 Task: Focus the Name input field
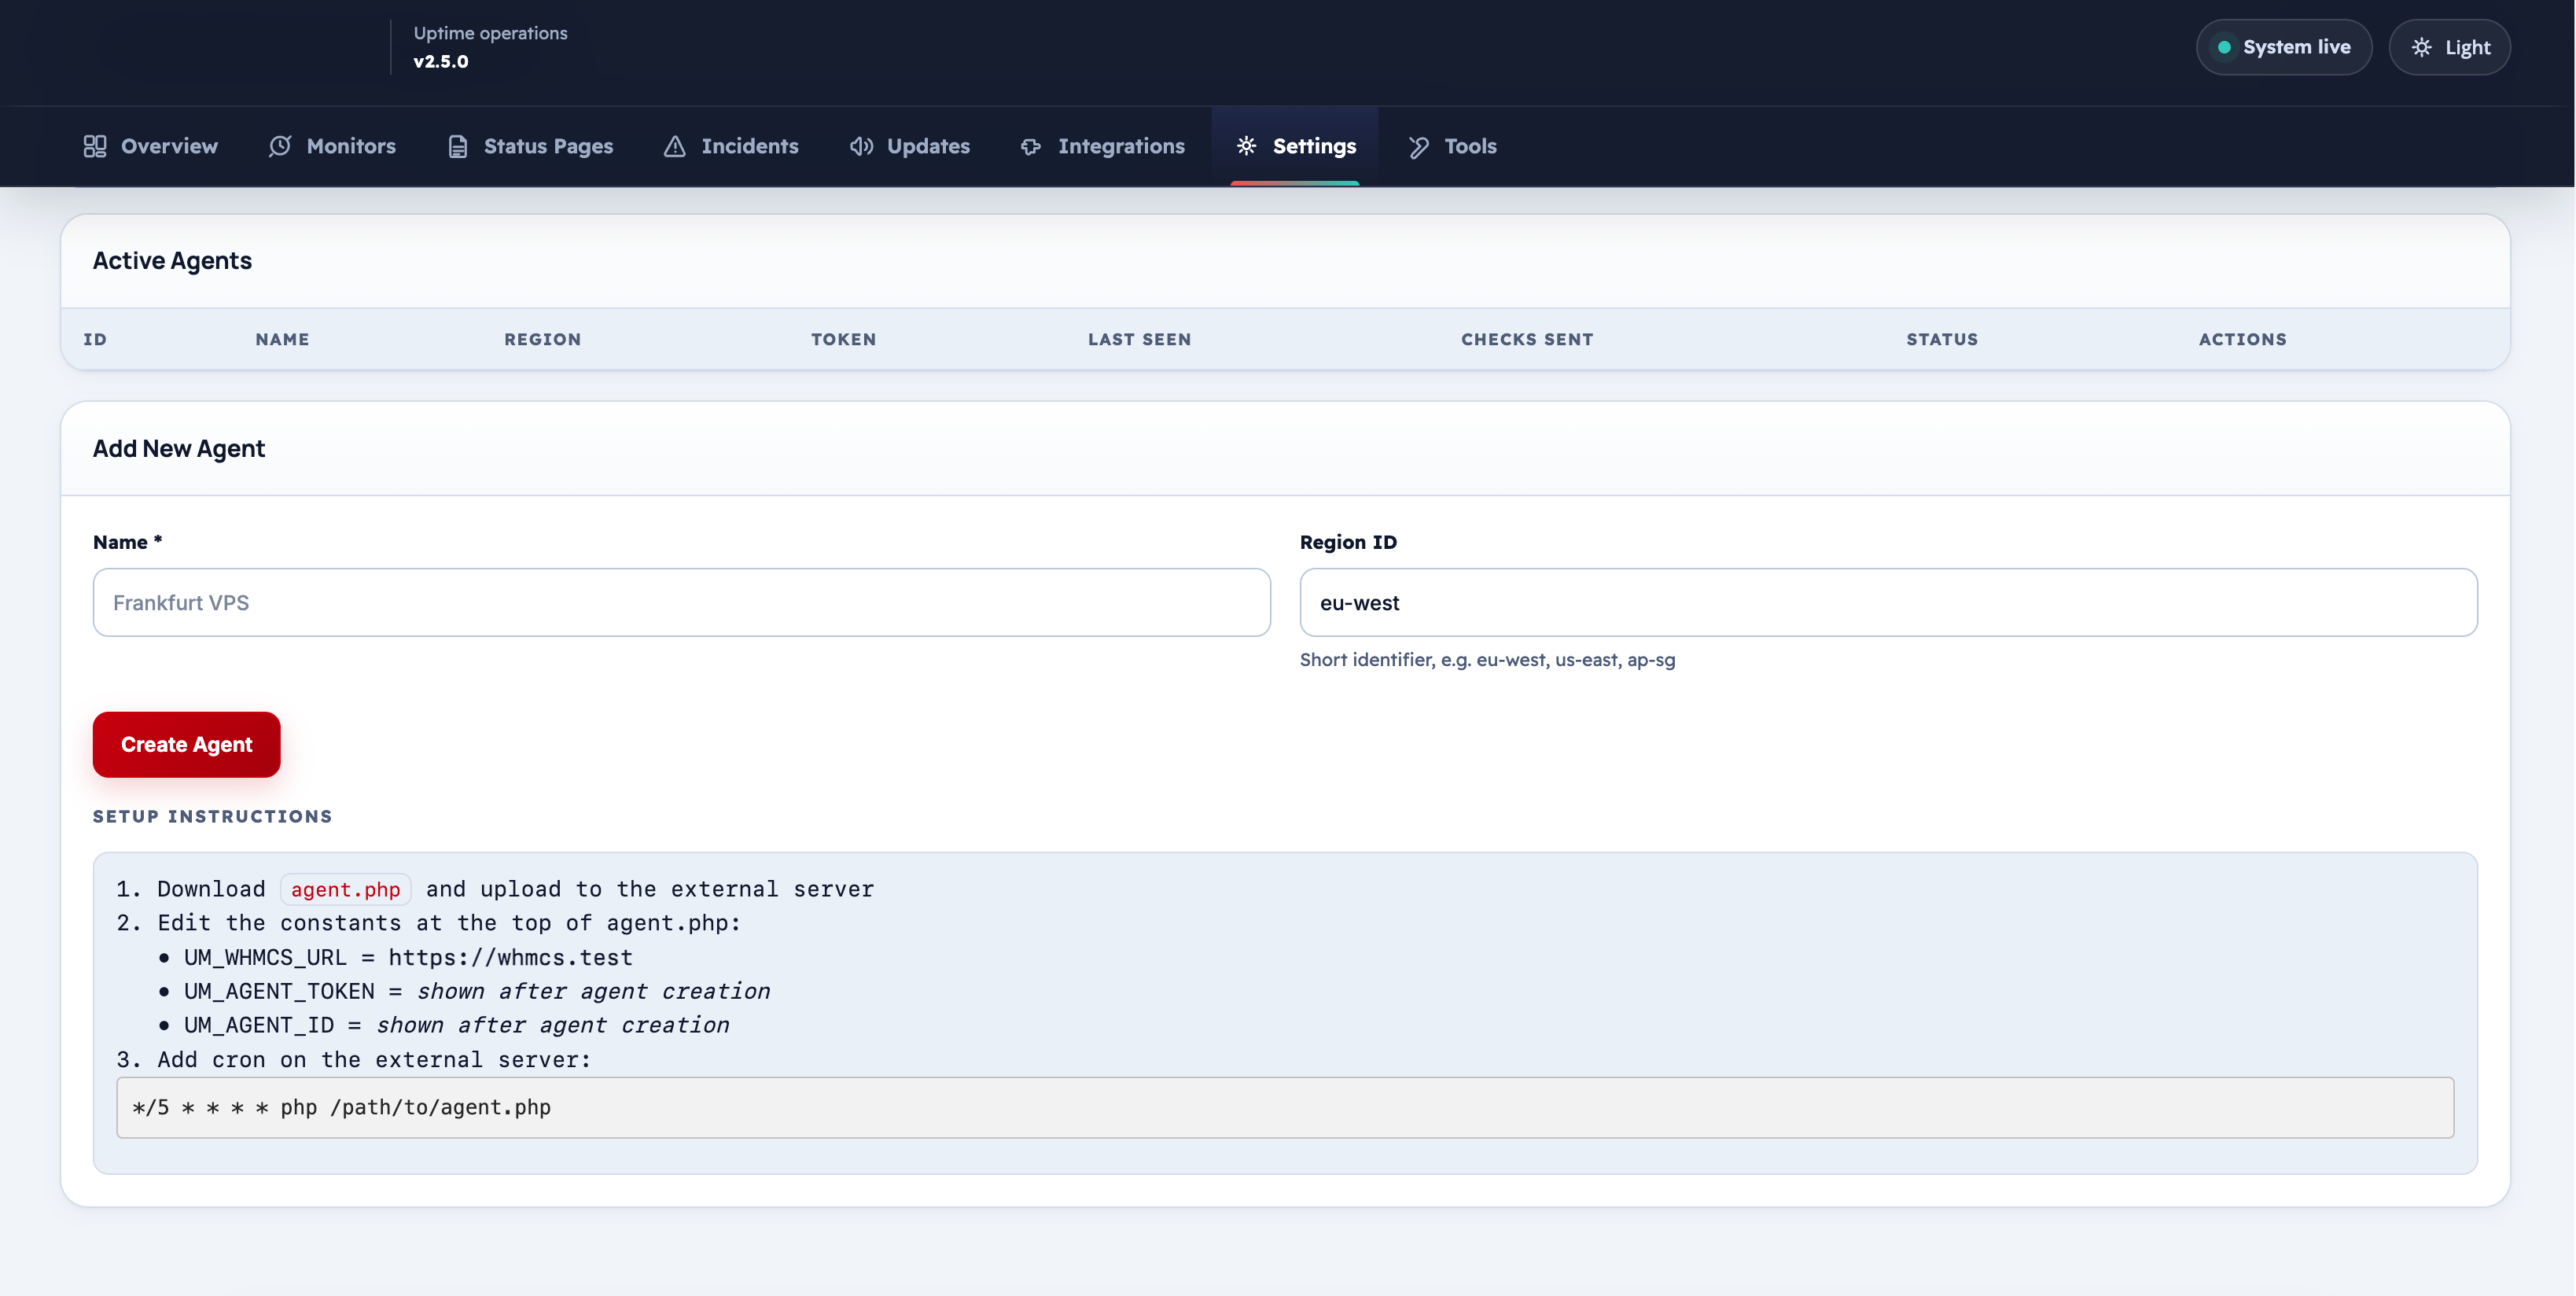[682, 602]
